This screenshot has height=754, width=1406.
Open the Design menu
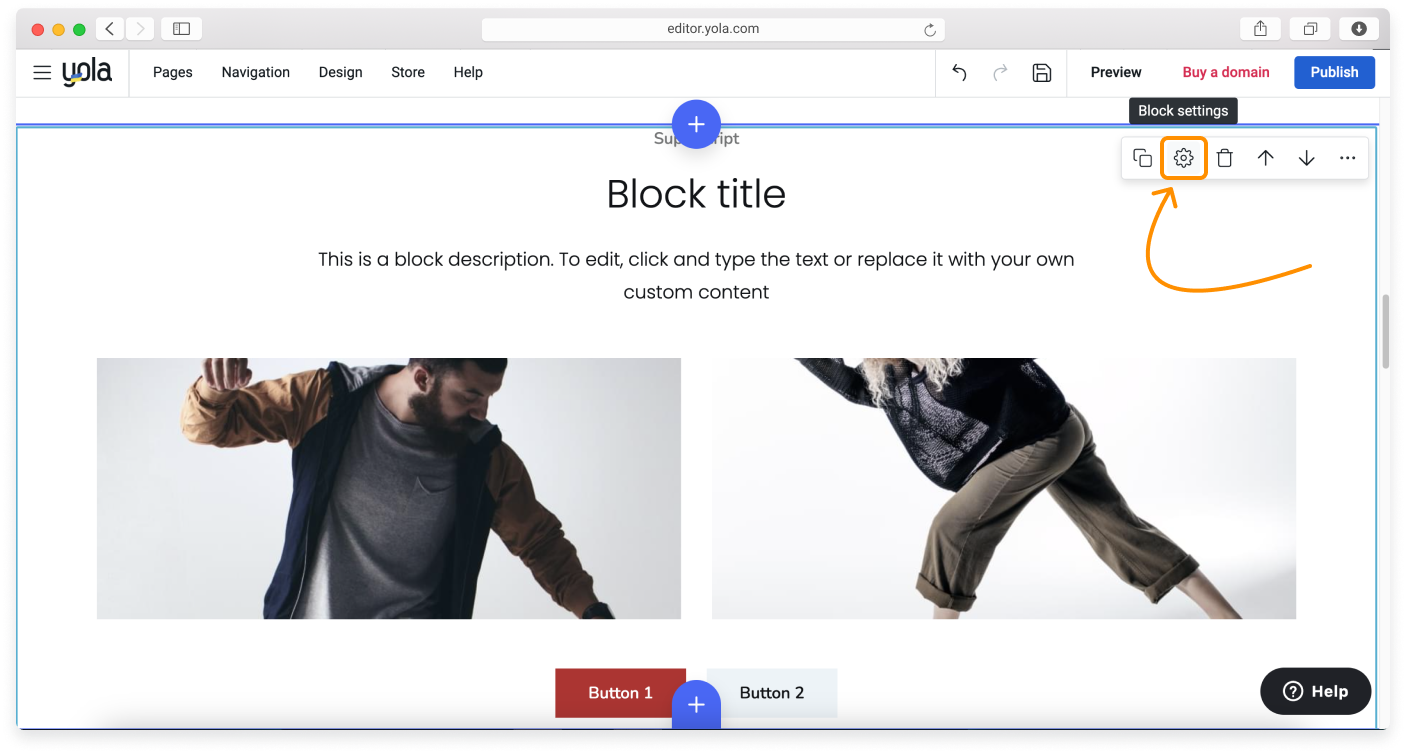pos(340,72)
